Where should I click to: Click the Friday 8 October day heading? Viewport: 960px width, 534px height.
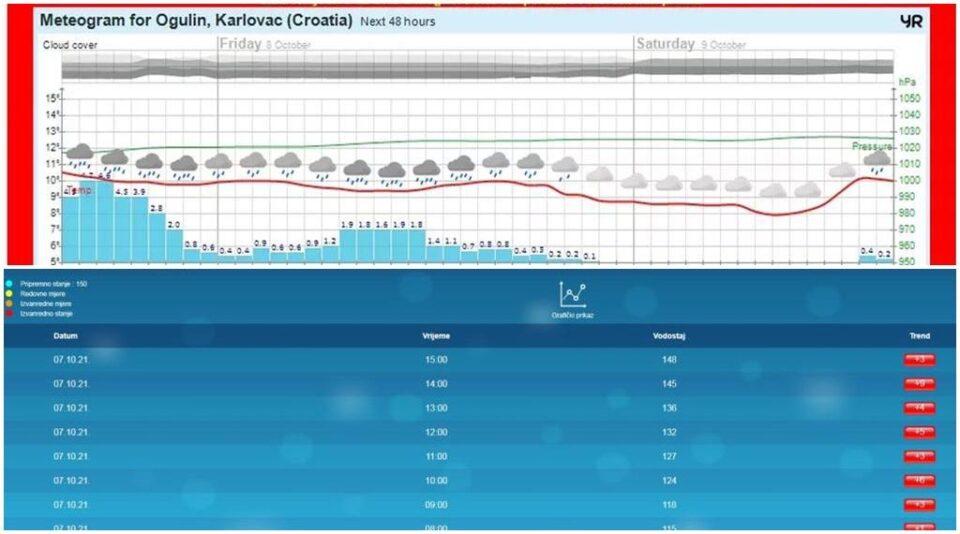tap(265, 44)
